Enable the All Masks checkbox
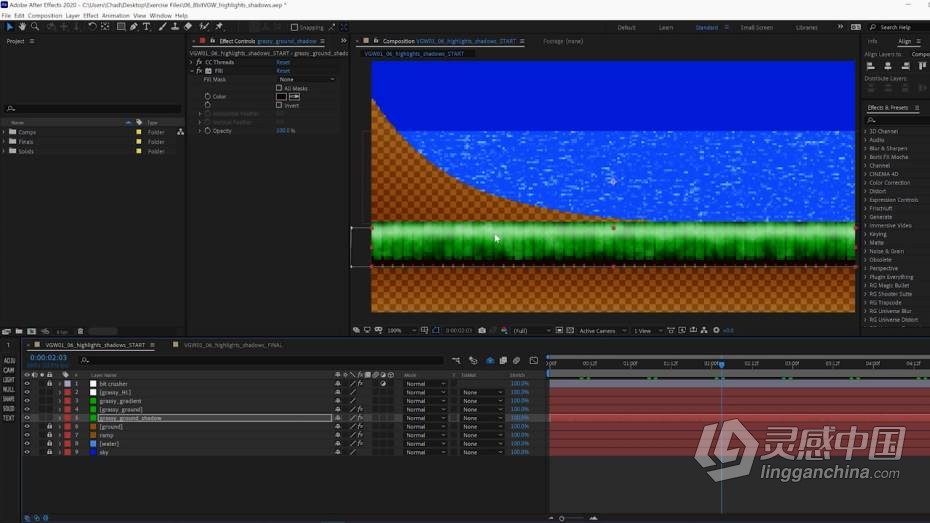 point(279,88)
